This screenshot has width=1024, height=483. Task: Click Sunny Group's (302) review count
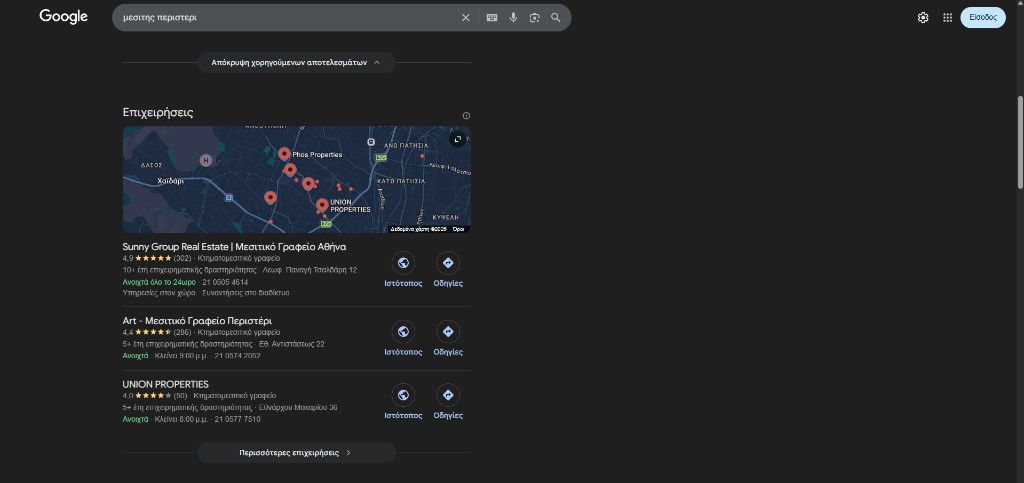pos(182,258)
